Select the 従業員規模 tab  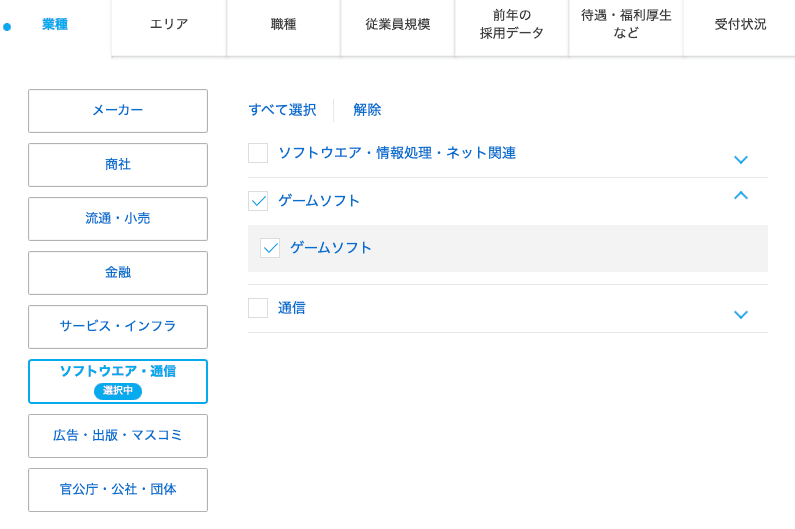(x=398, y=25)
